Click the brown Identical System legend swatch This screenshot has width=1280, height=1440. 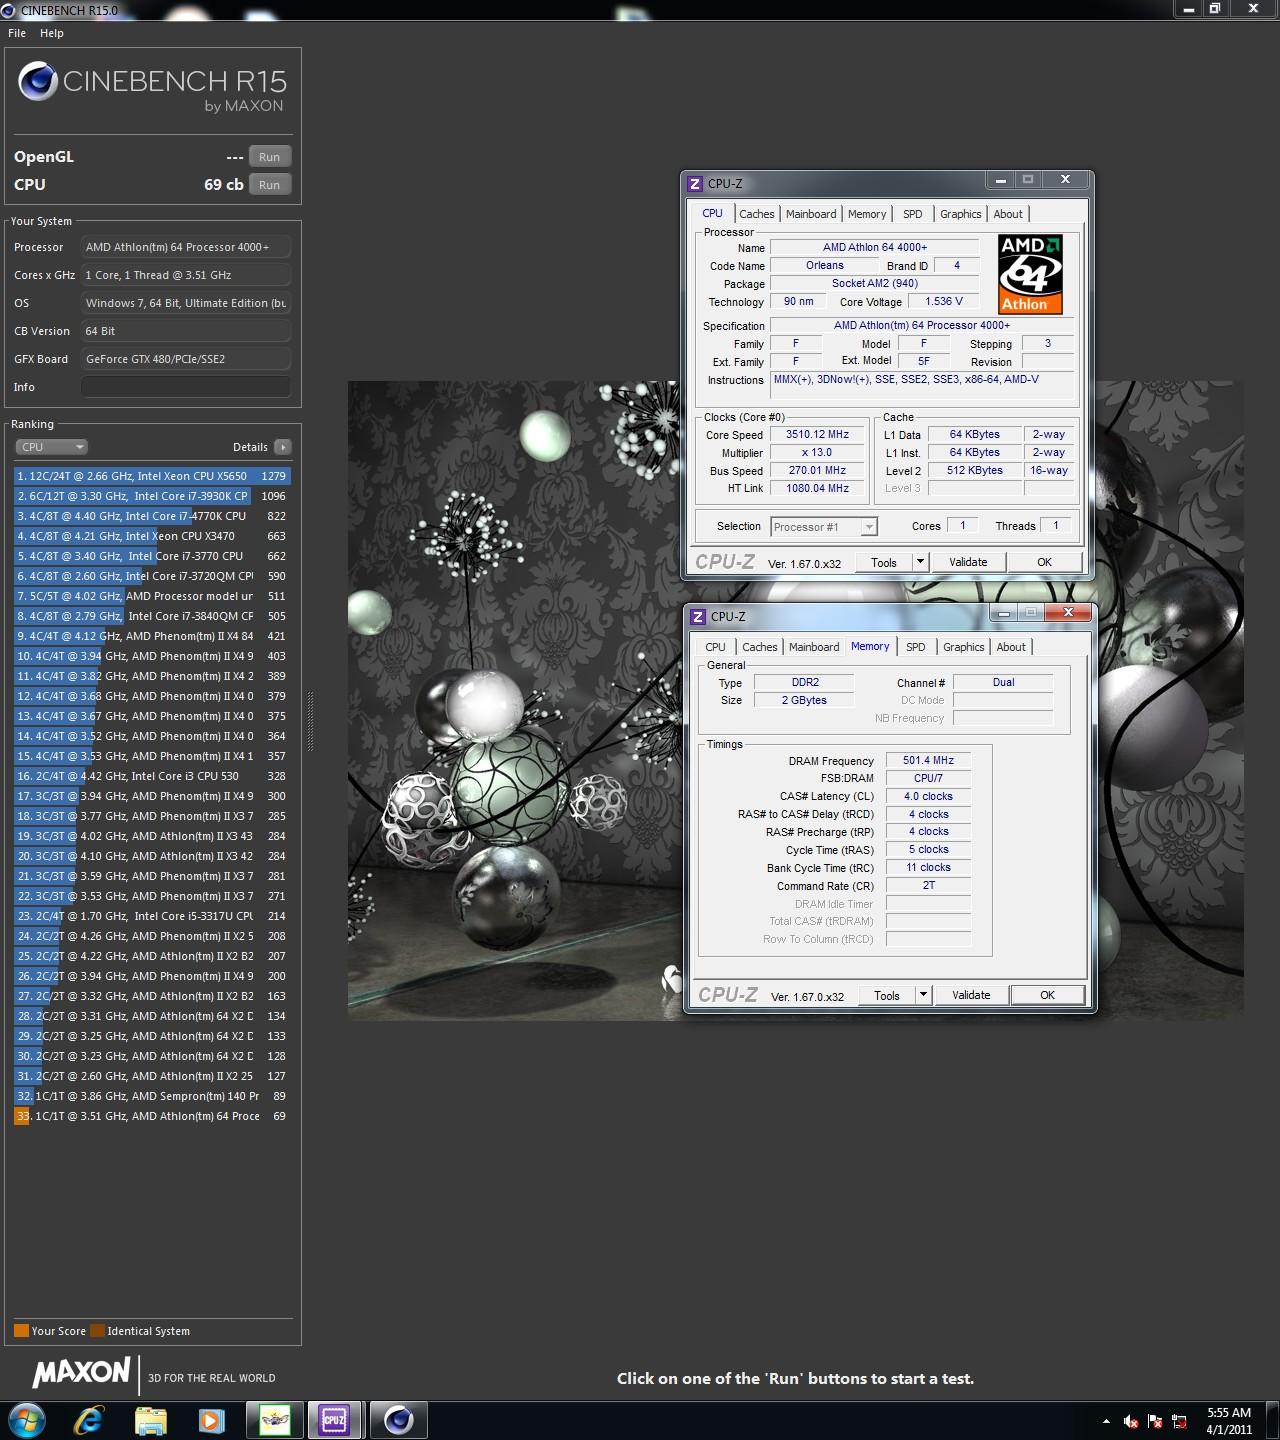tap(97, 1331)
